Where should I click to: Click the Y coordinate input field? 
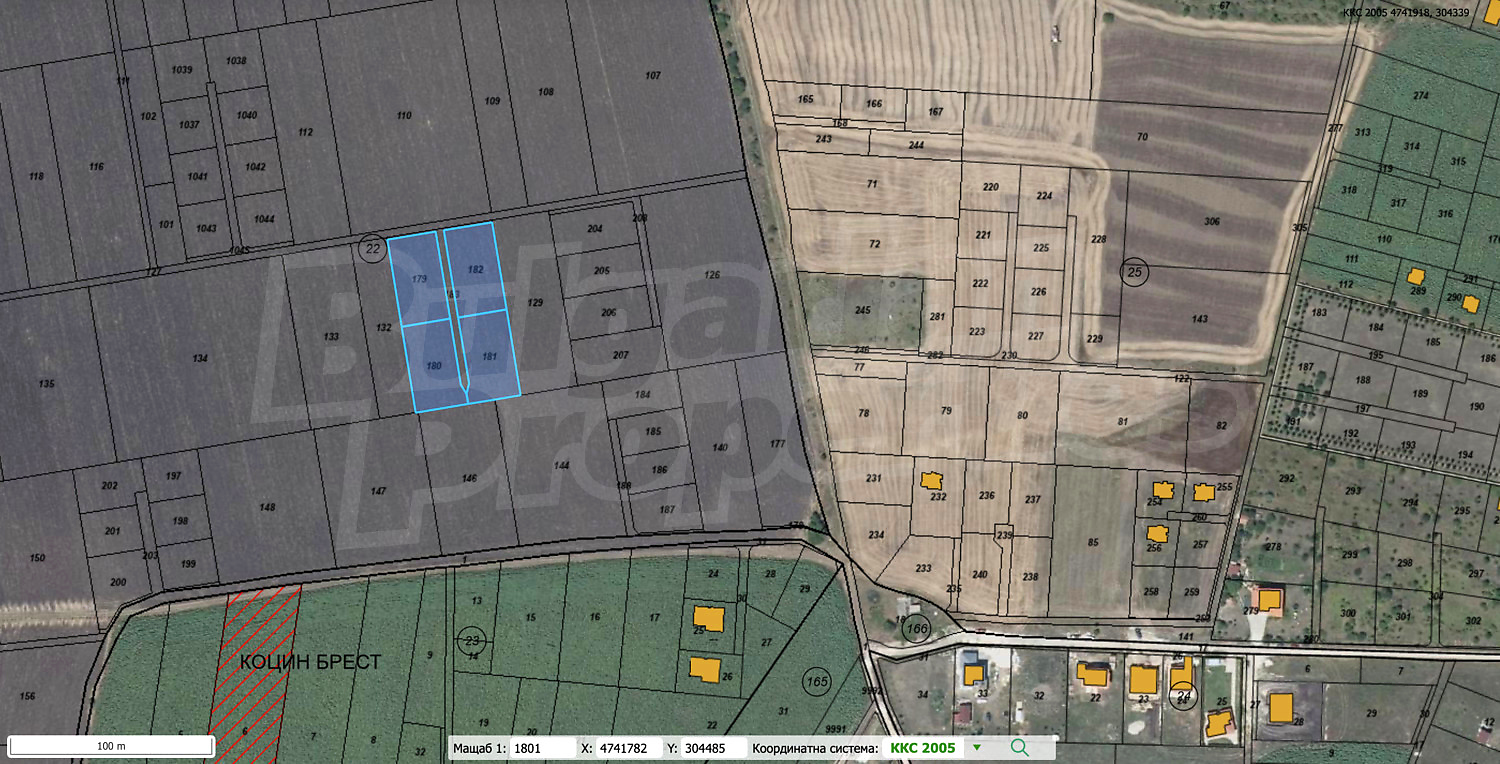(713, 748)
